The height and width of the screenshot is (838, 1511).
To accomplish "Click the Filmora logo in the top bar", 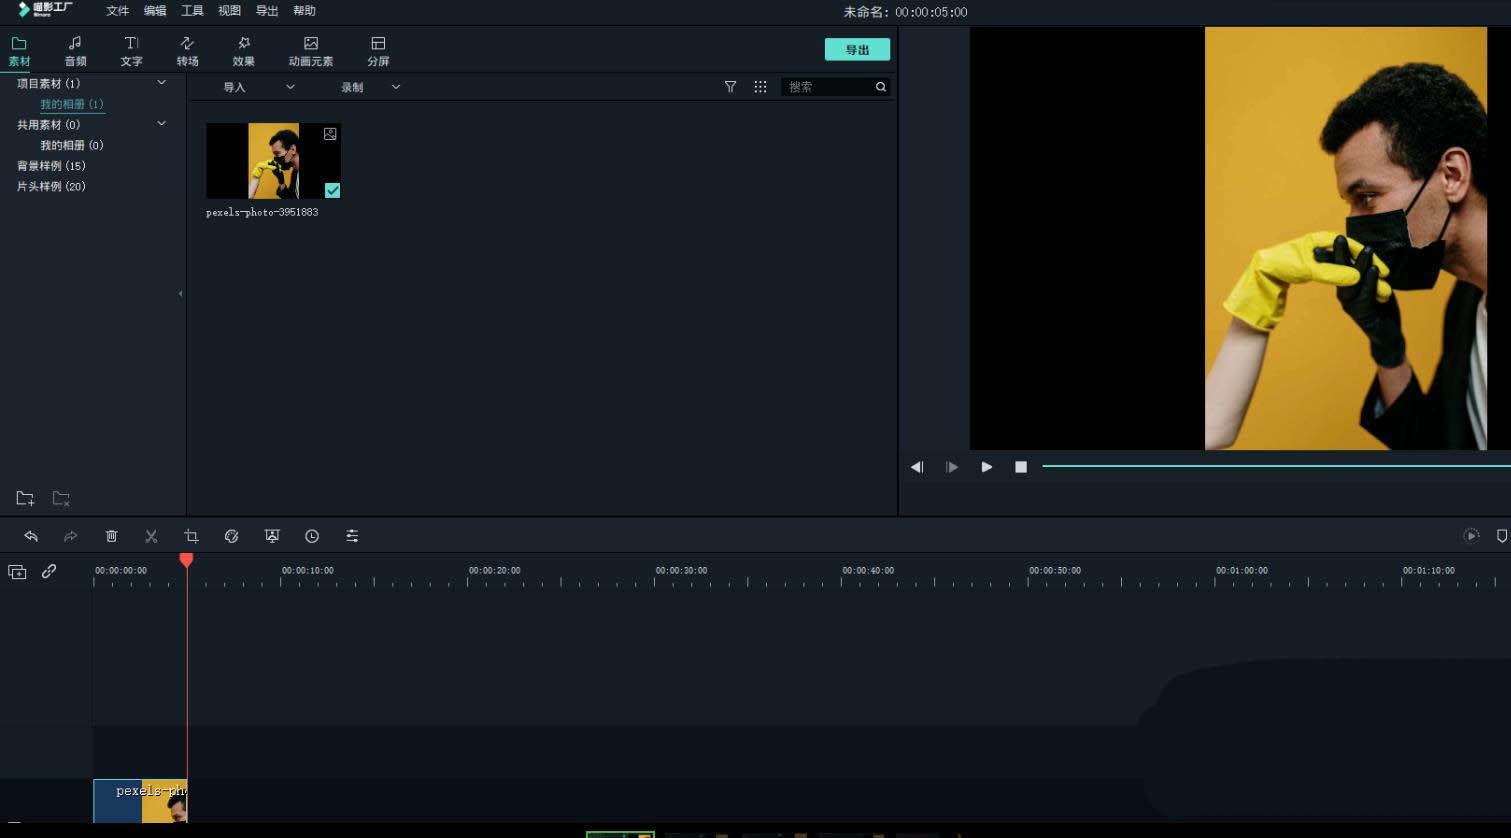I will [x=46, y=10].
